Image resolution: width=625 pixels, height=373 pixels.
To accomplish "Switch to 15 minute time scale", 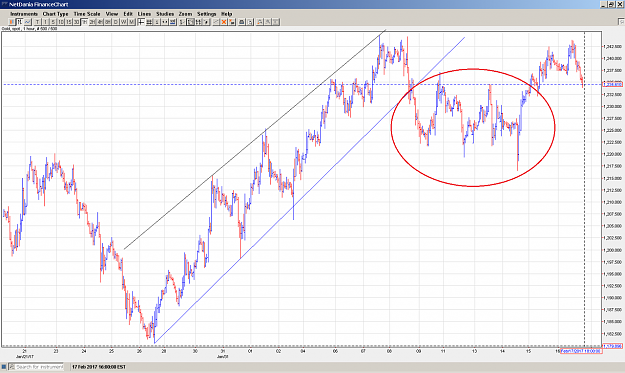I will point(69,22).
